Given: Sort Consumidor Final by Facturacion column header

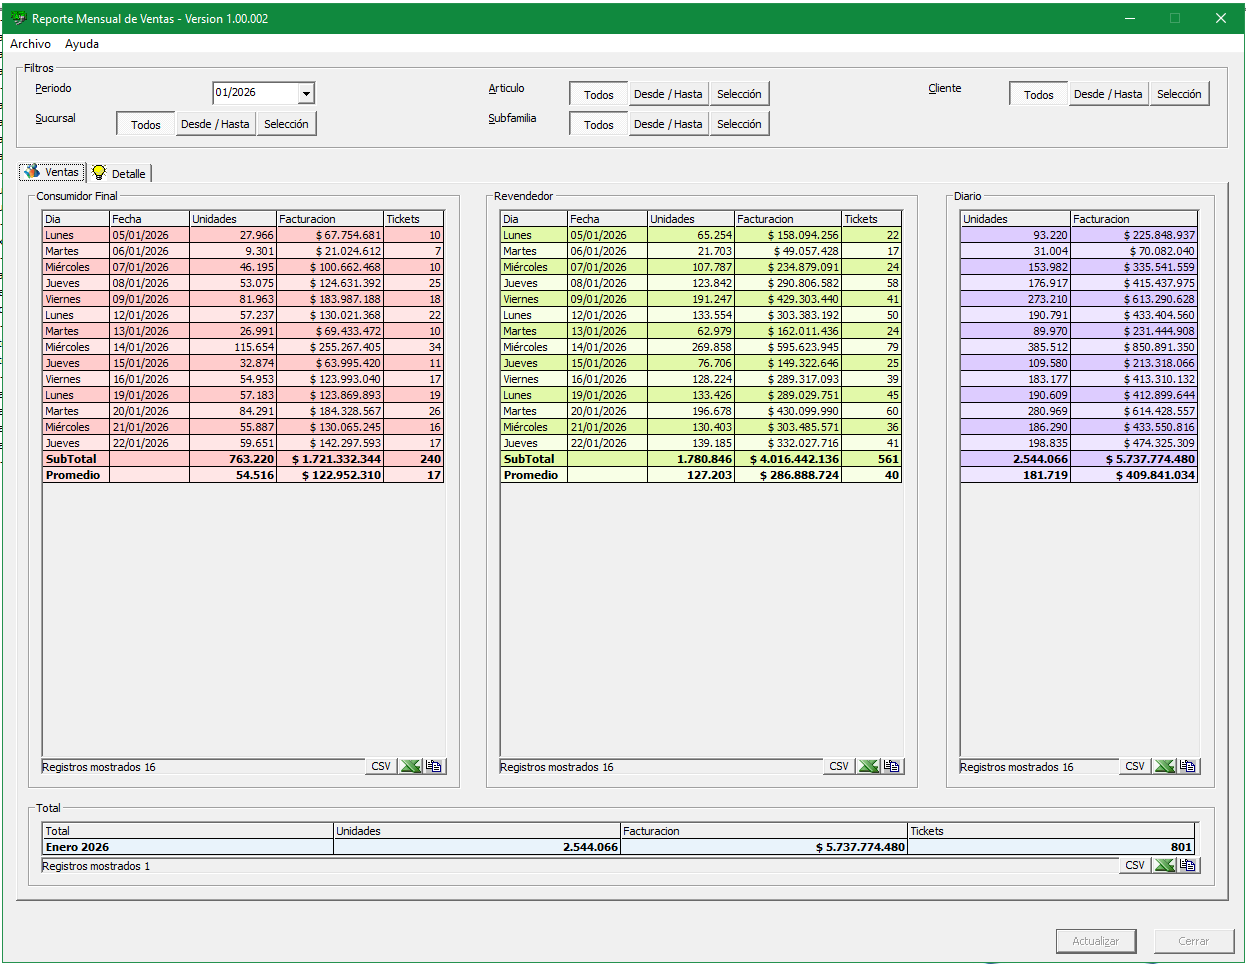Looking at the screenshot, I should coord(329,219).
